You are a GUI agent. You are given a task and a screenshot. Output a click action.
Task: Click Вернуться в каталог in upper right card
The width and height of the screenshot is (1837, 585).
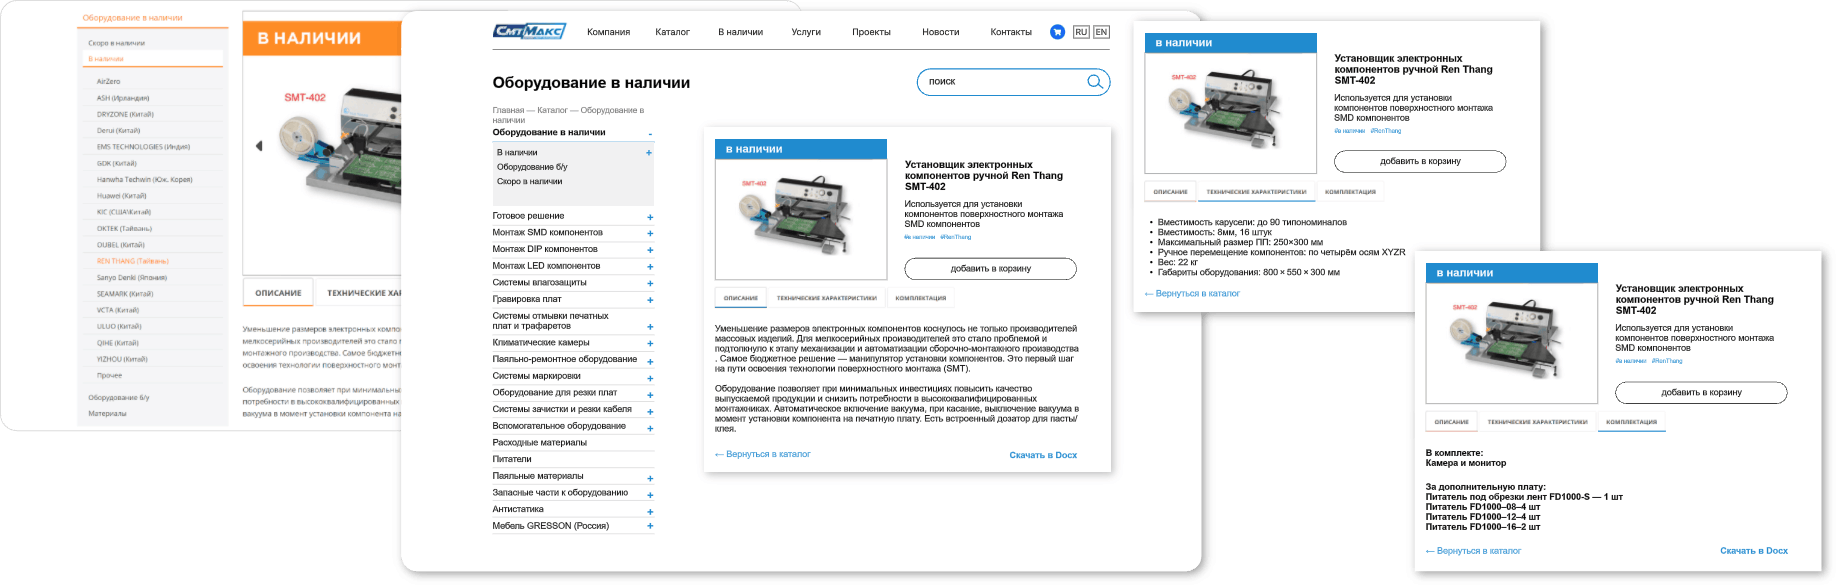tap(1192, 293)
